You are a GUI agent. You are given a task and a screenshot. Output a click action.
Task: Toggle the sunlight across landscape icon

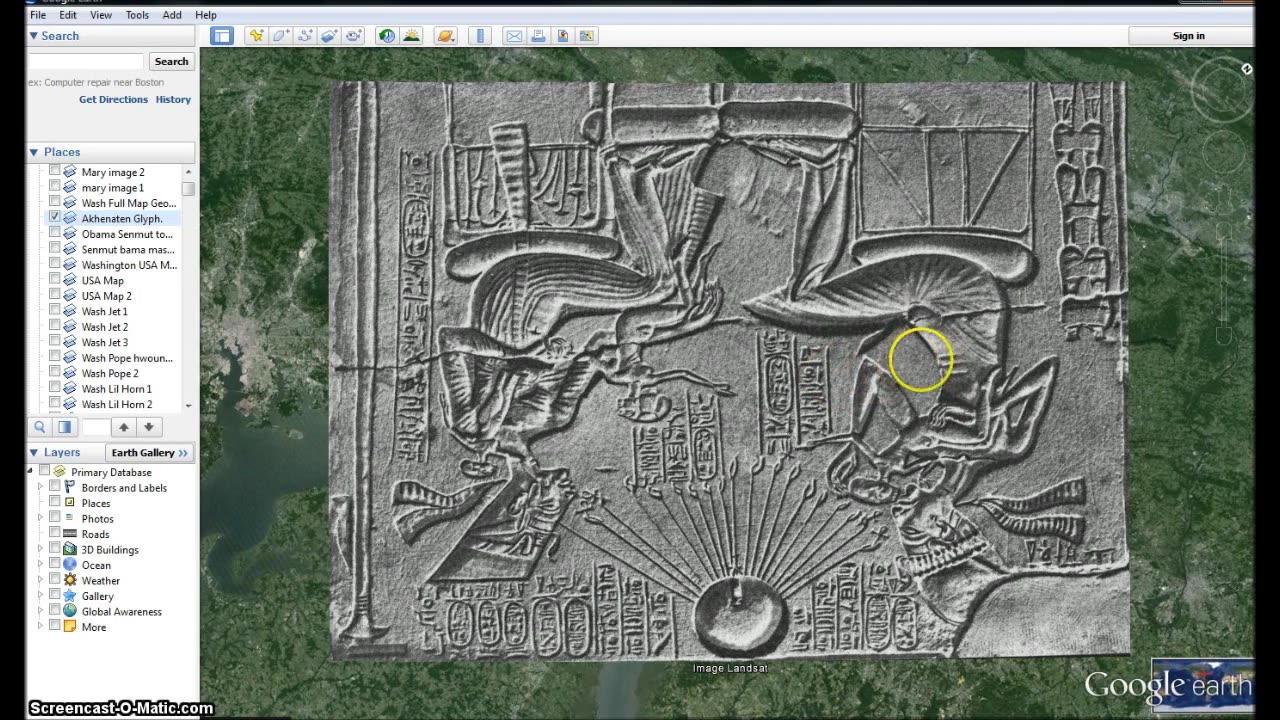[x=412, y=36]
